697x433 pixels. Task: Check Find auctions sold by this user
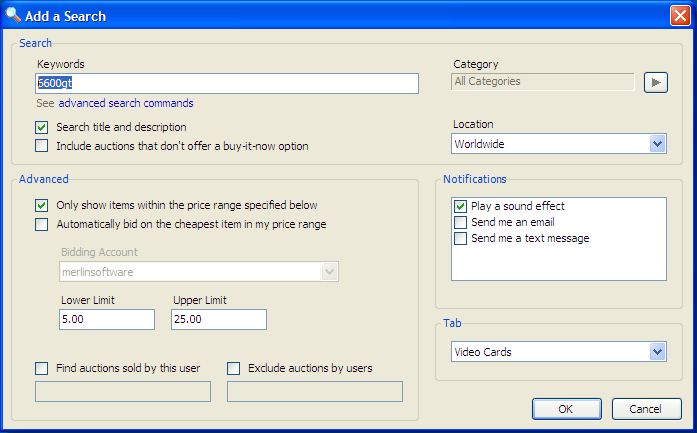[42, 368]
